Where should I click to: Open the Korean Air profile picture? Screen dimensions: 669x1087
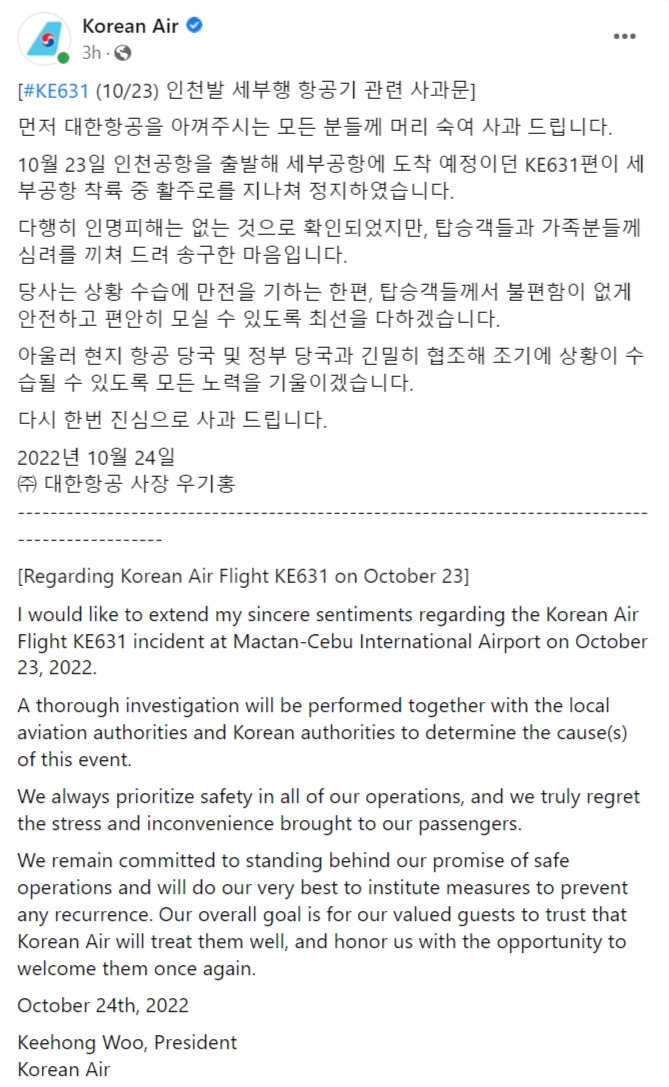44,39
